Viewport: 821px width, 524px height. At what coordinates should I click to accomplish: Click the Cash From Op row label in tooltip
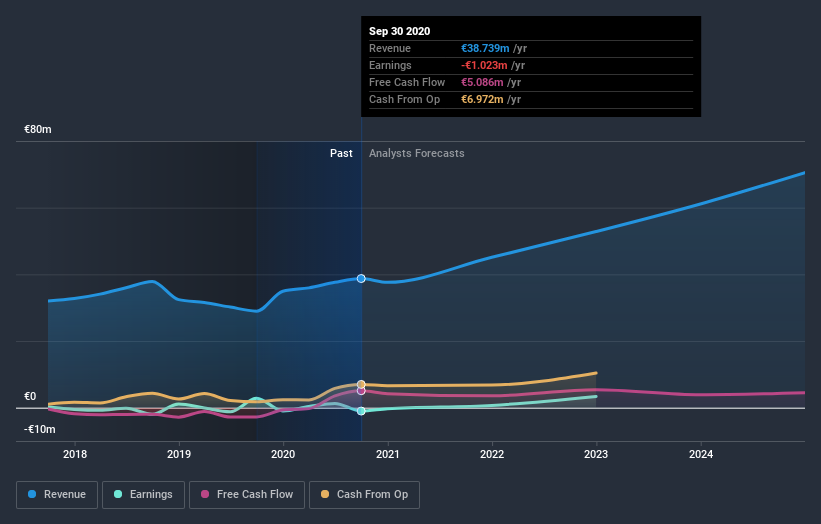(x=404, y=99)
